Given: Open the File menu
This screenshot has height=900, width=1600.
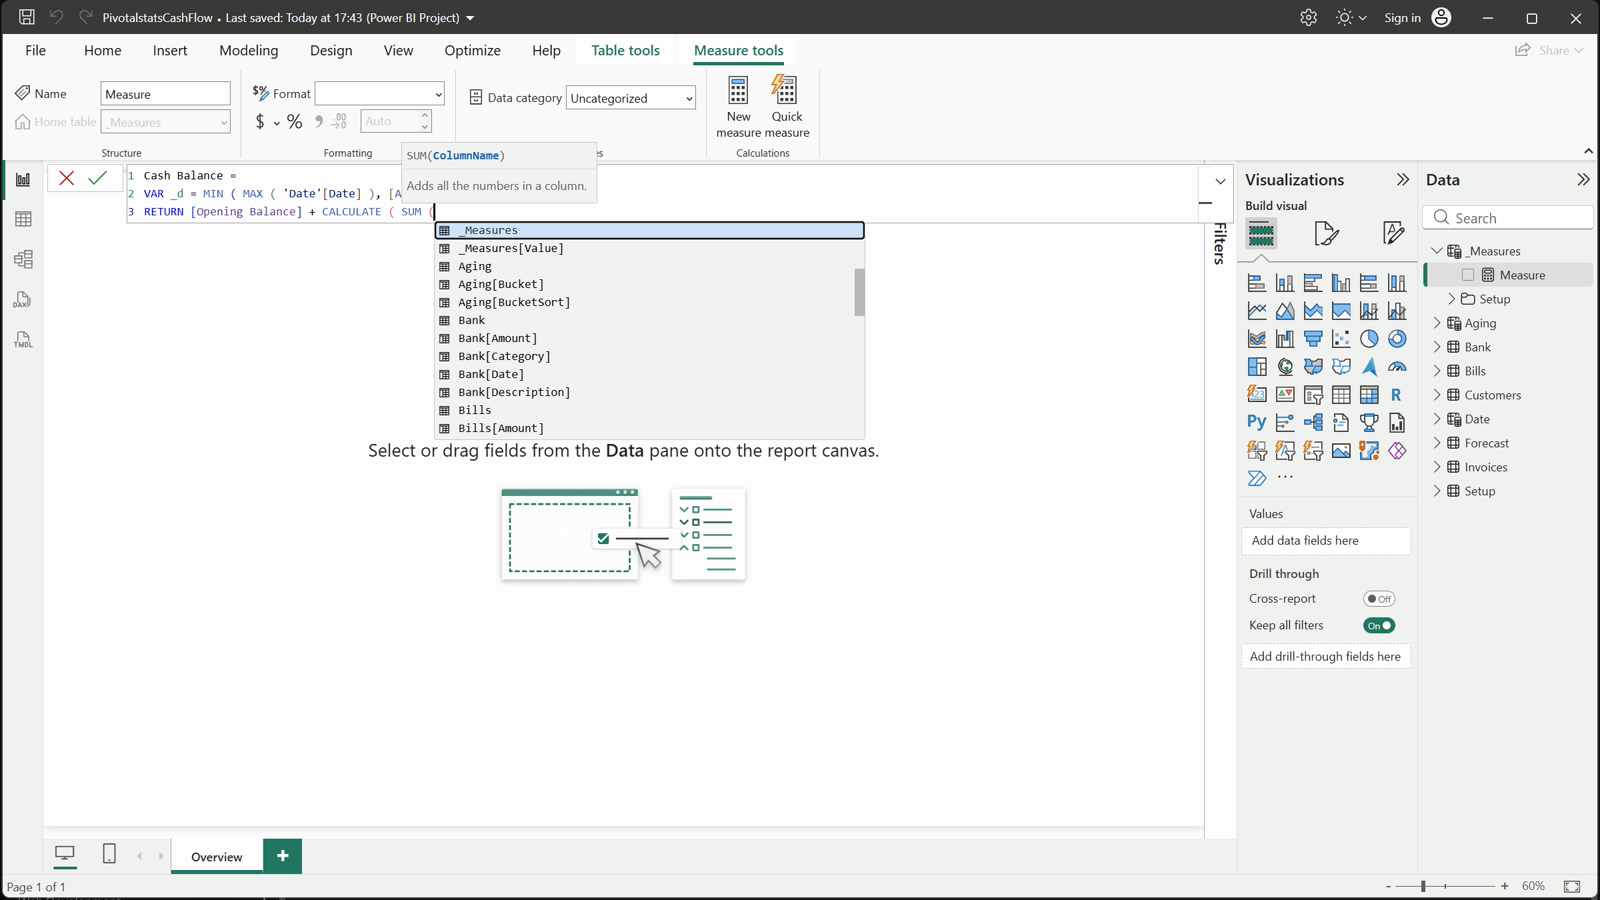Looking at the screenshot, I should coord(35,50).
